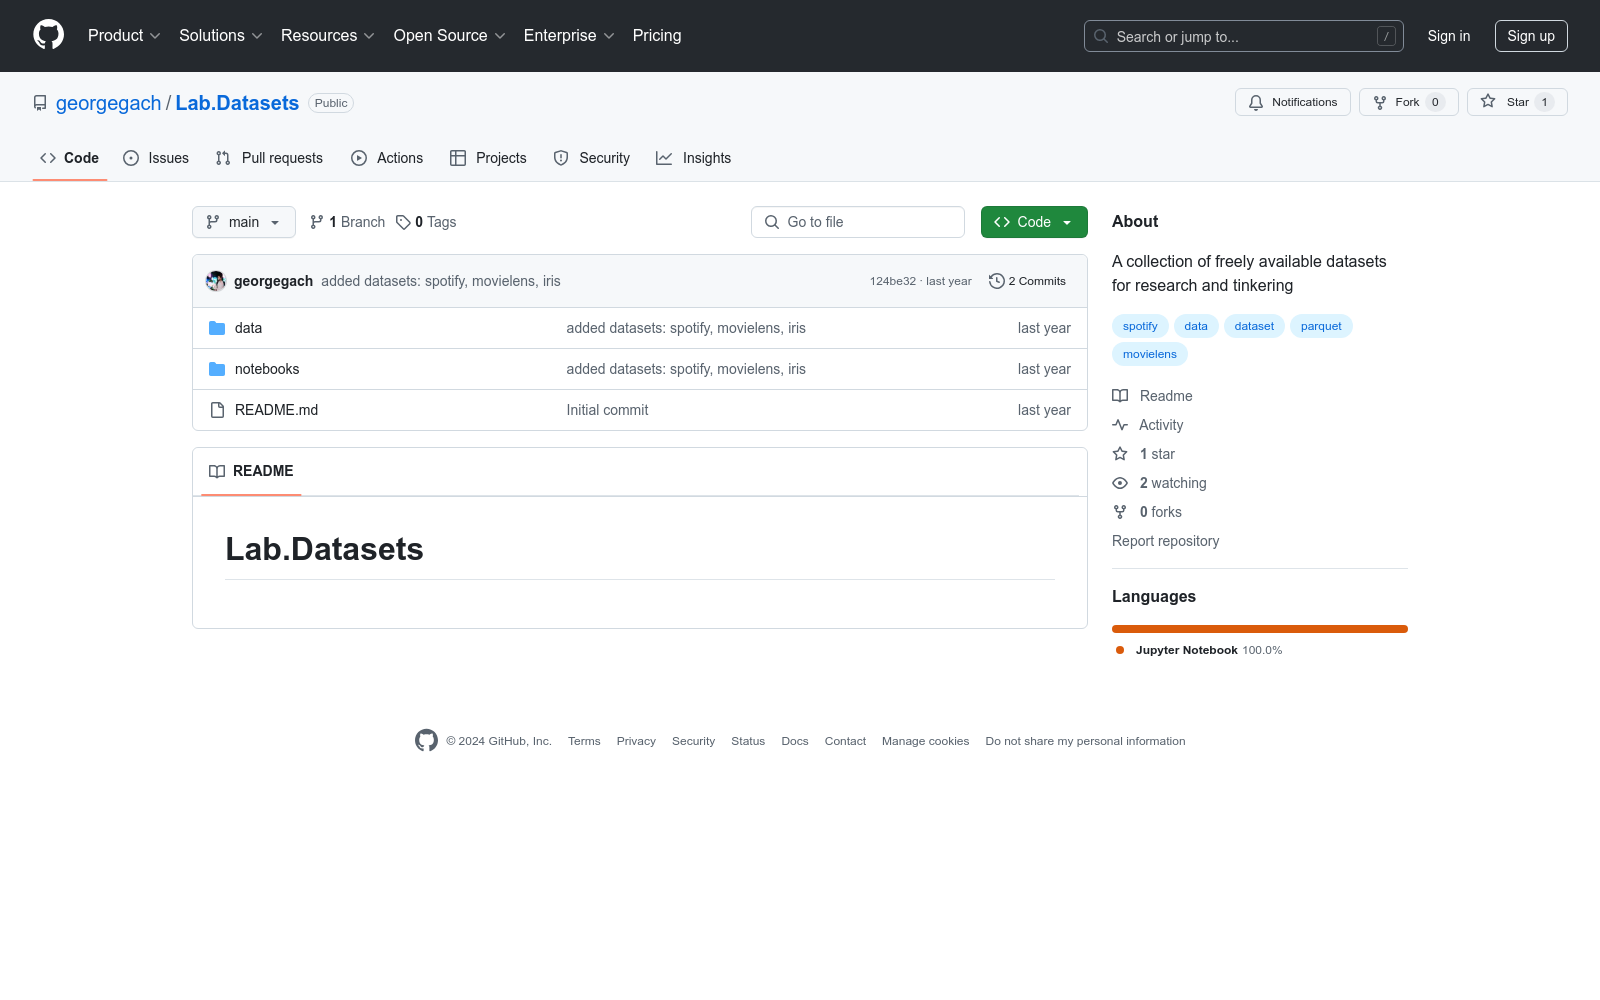Click the Jupyter Notebook language color dot

point(1120,650)
